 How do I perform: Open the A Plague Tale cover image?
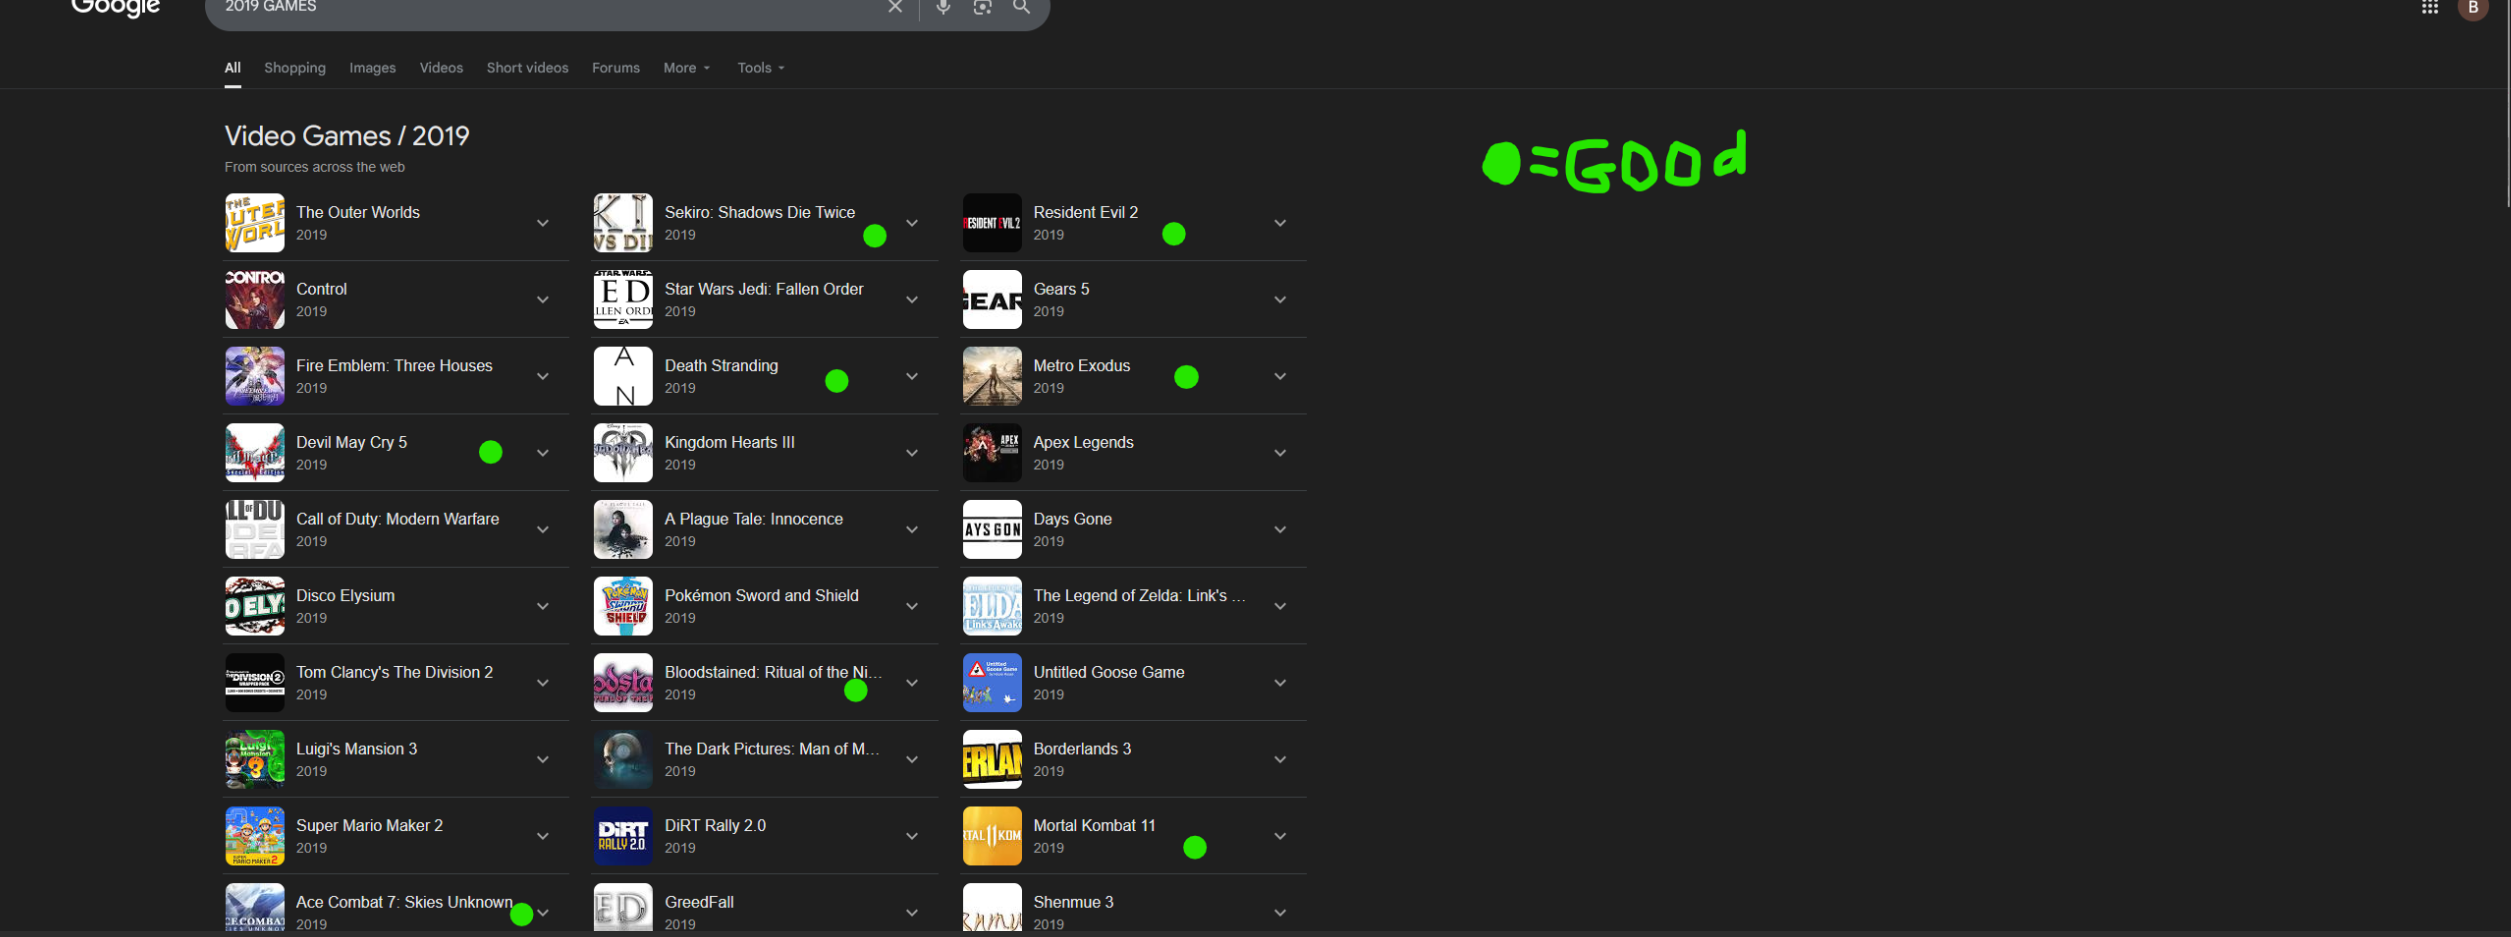click(x=623, y=530)
